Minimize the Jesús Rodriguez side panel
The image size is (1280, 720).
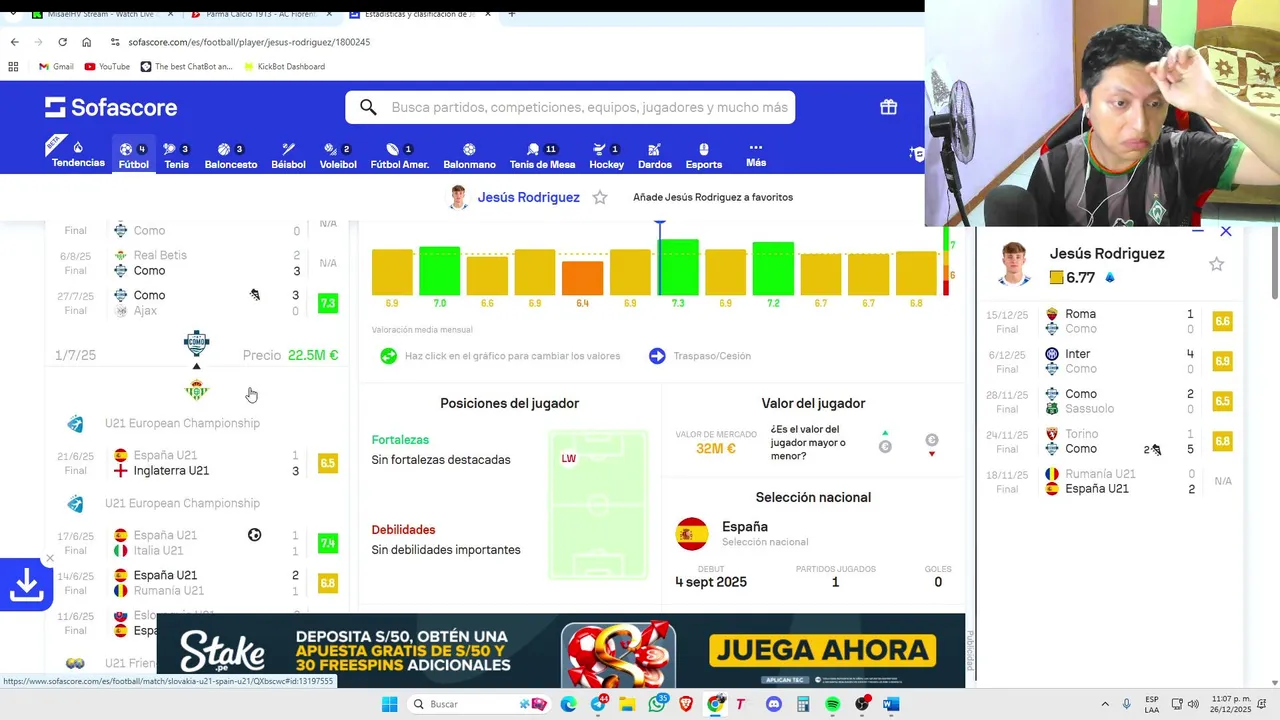point(1197,231)
